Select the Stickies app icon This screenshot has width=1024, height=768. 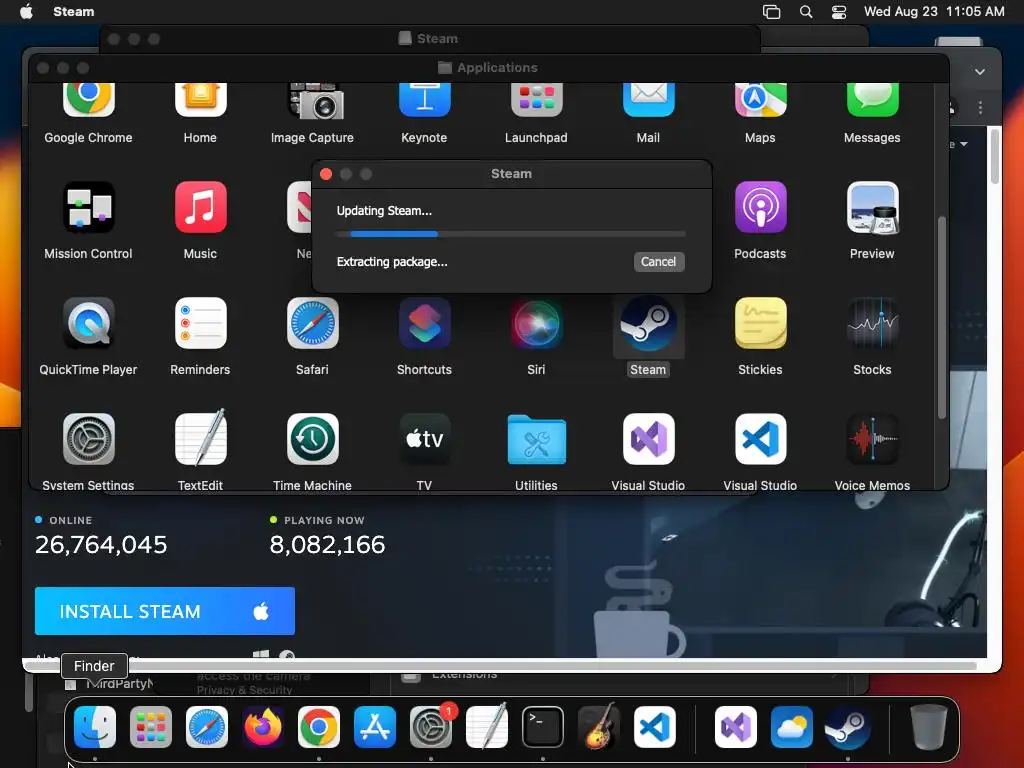760,323
